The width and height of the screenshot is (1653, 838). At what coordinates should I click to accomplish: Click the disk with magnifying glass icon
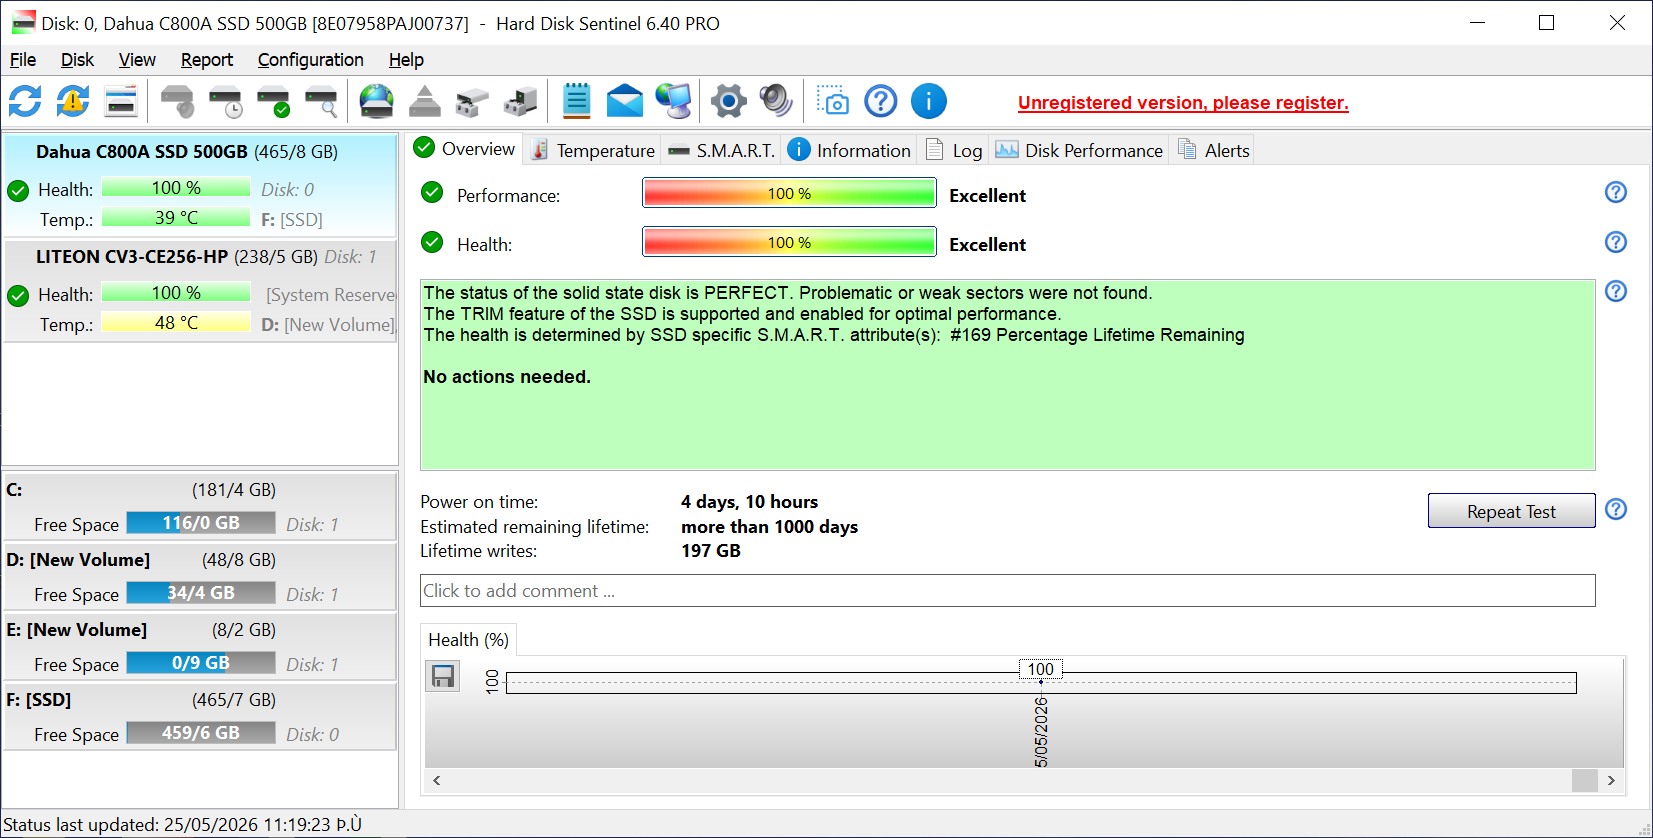pos(321,101)
